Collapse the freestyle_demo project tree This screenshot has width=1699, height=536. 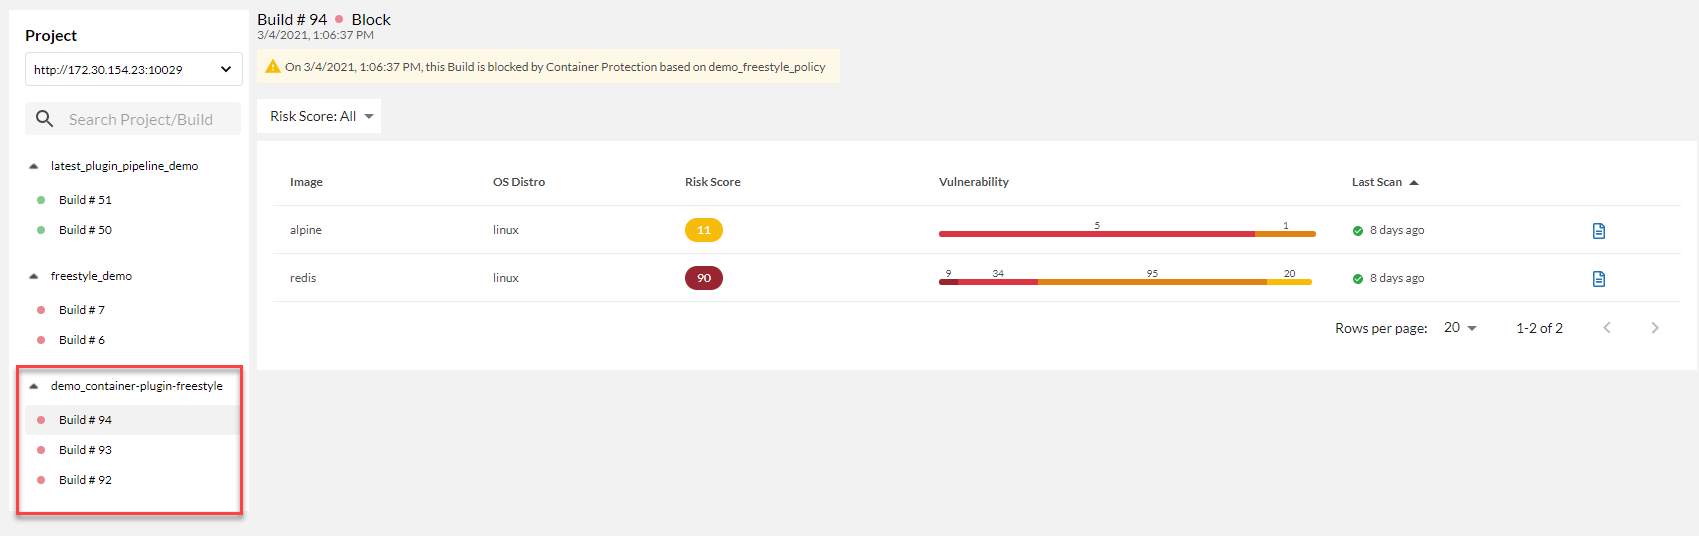(34, 276)
